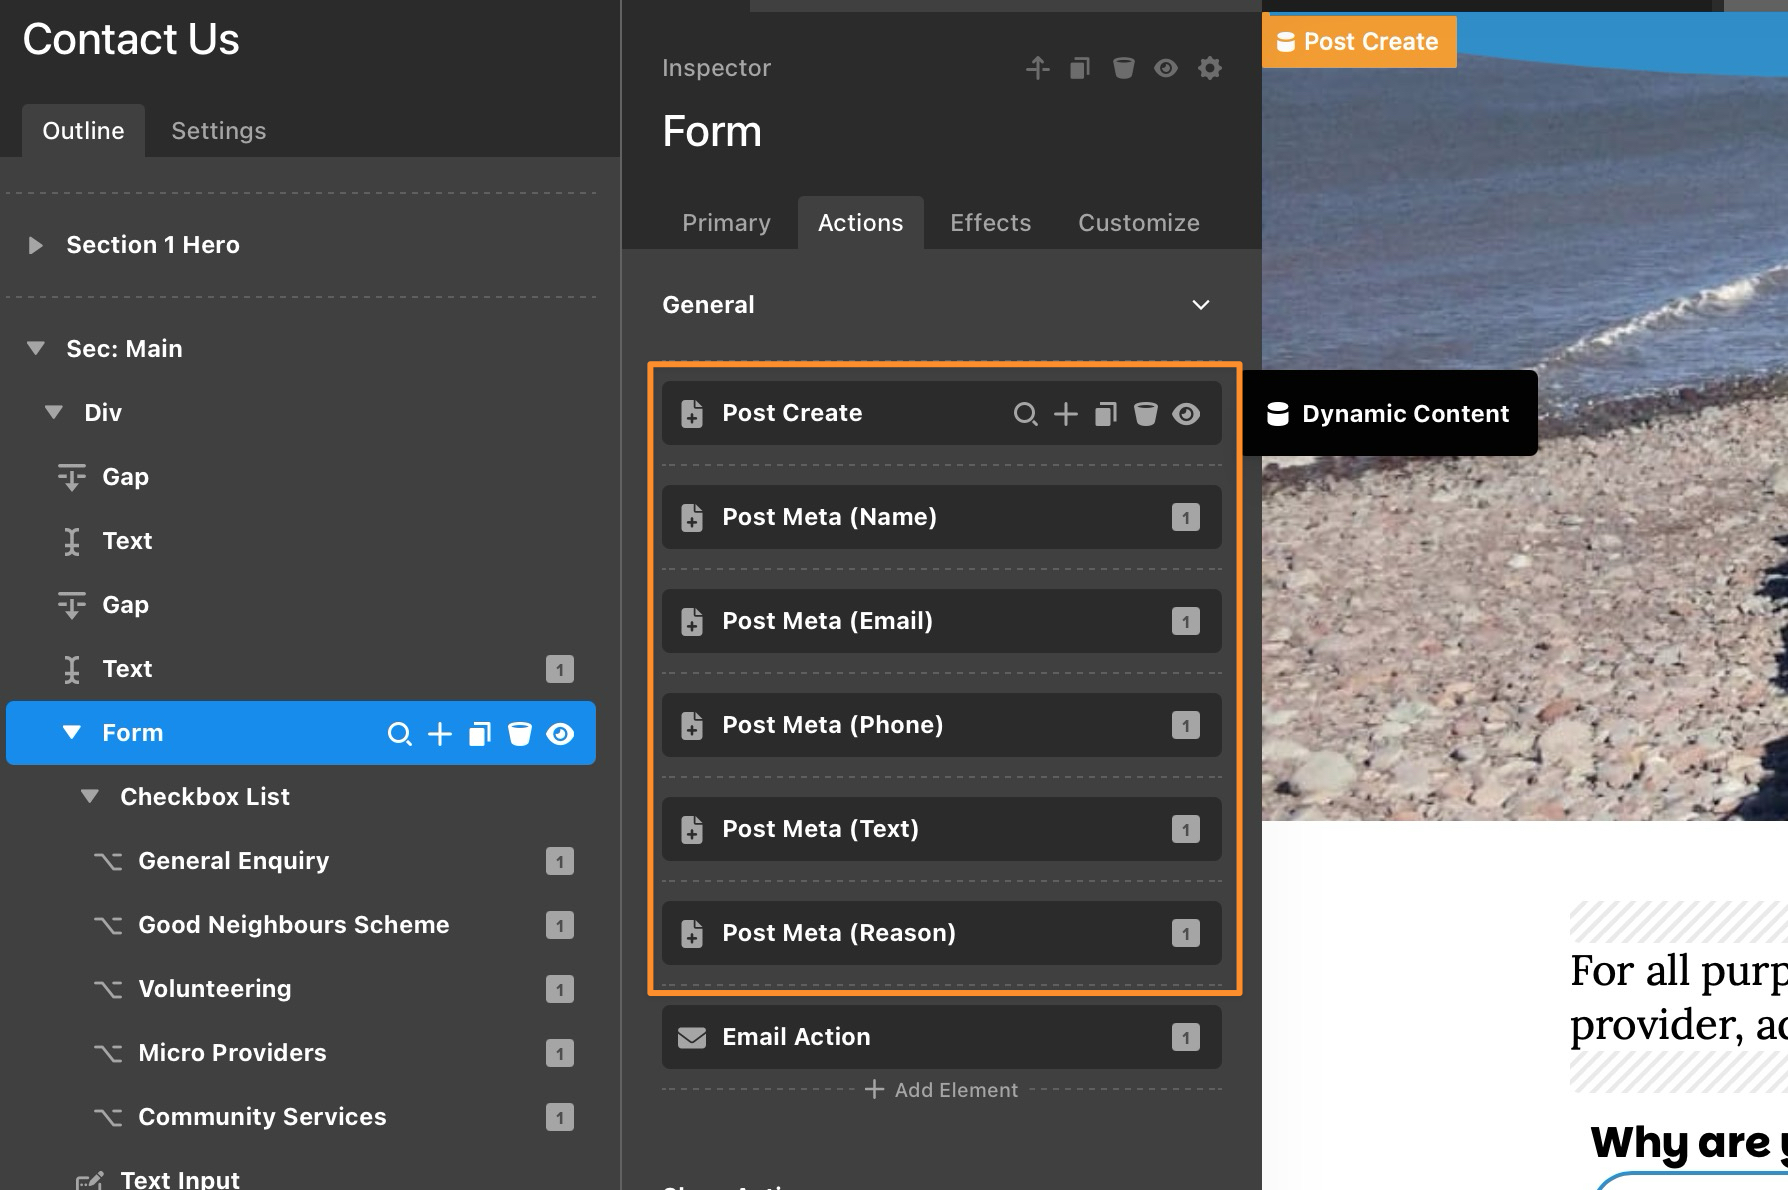Open the Effects tab

tap(990, 223)
